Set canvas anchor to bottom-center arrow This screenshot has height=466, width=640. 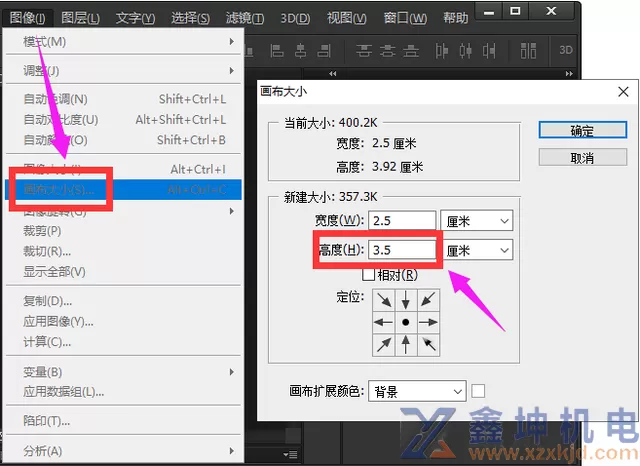point(406,345)
